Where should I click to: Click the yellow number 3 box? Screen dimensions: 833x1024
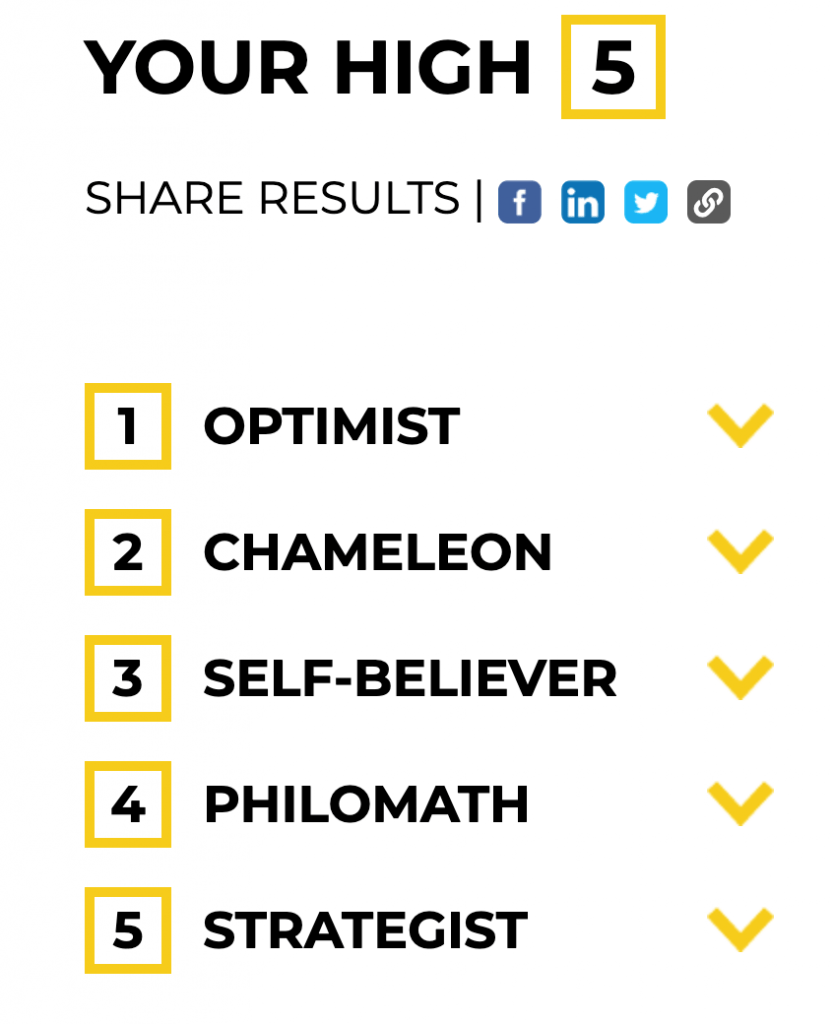click(128, 679)
